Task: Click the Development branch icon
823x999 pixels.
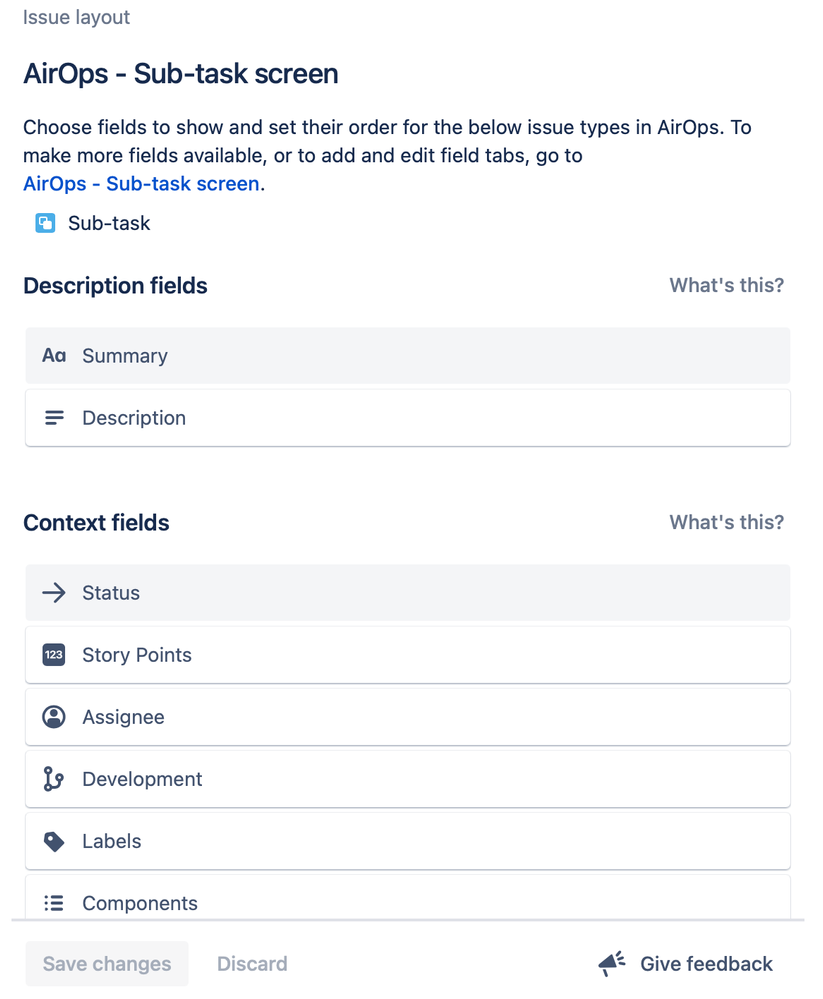Action: tap(54, 779)
